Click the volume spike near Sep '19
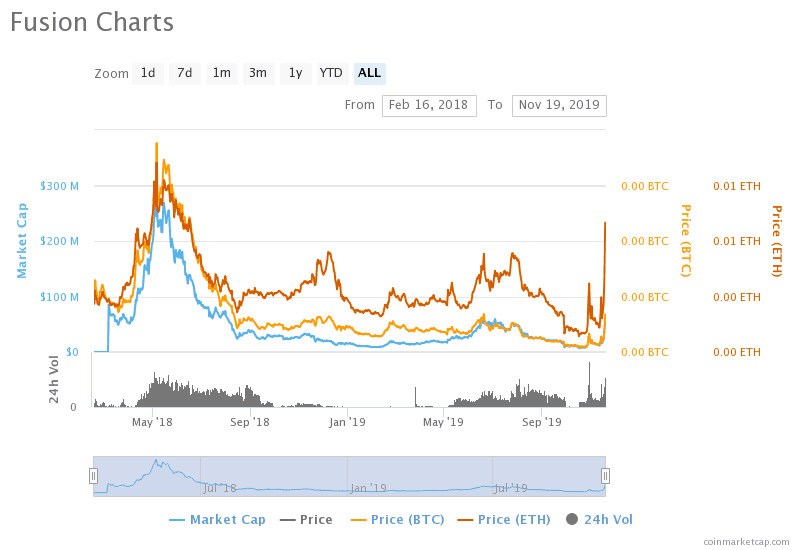Image resolution: width=800 pixels, height=550 pixels. point(520,393)
